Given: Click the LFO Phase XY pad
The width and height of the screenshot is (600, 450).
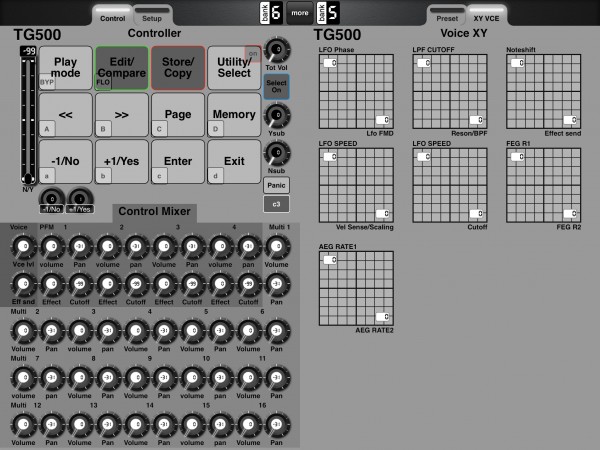Looking at the screenshot, I should [356, 91].
